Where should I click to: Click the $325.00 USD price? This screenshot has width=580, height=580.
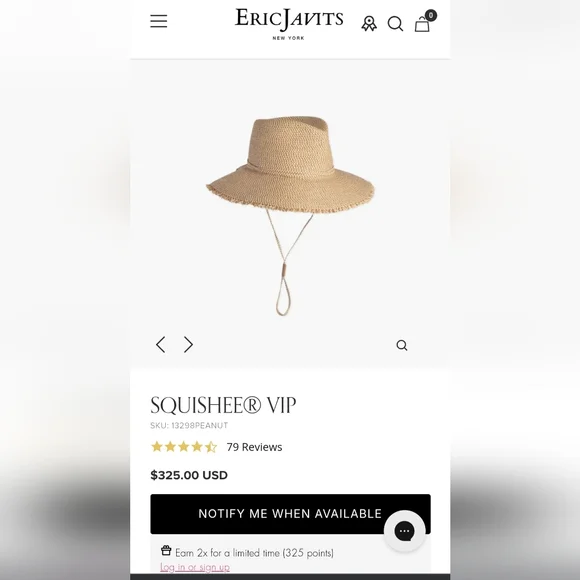189,475
